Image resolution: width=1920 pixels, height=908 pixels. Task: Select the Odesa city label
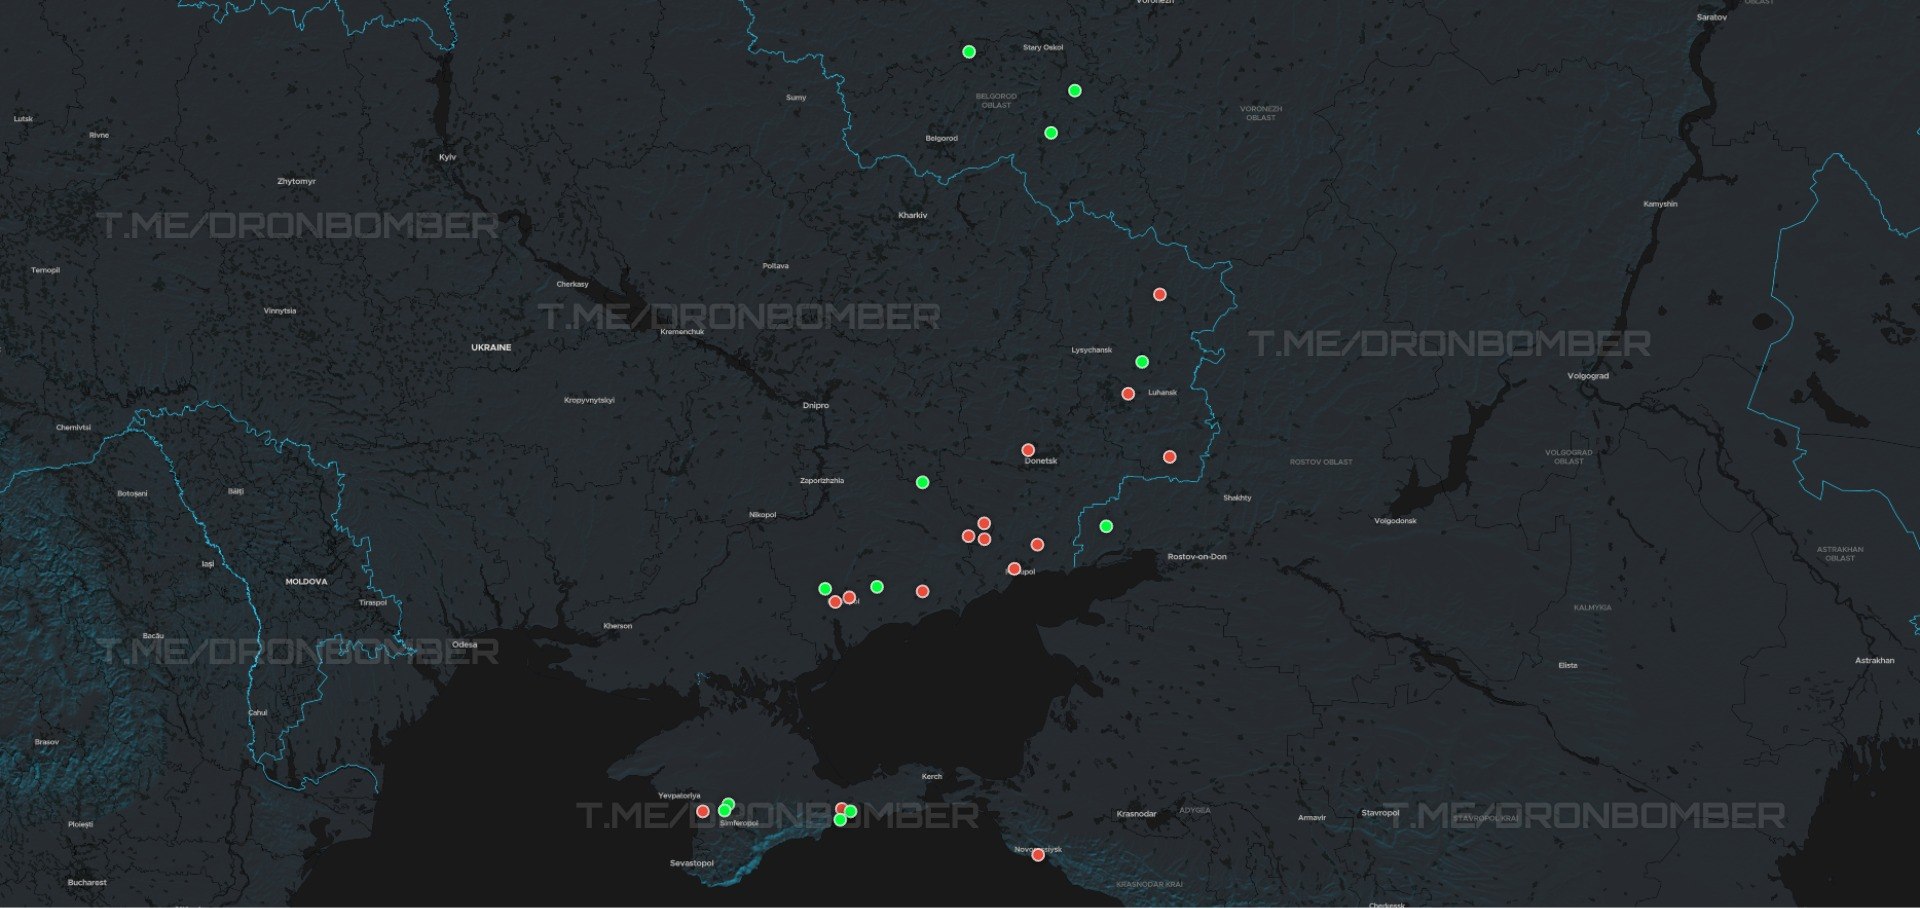[465, 644]
